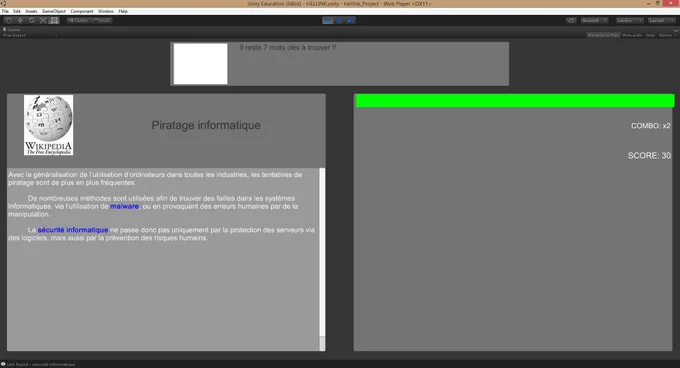Click the Wikipedia globe logo

tap(49, 125)
